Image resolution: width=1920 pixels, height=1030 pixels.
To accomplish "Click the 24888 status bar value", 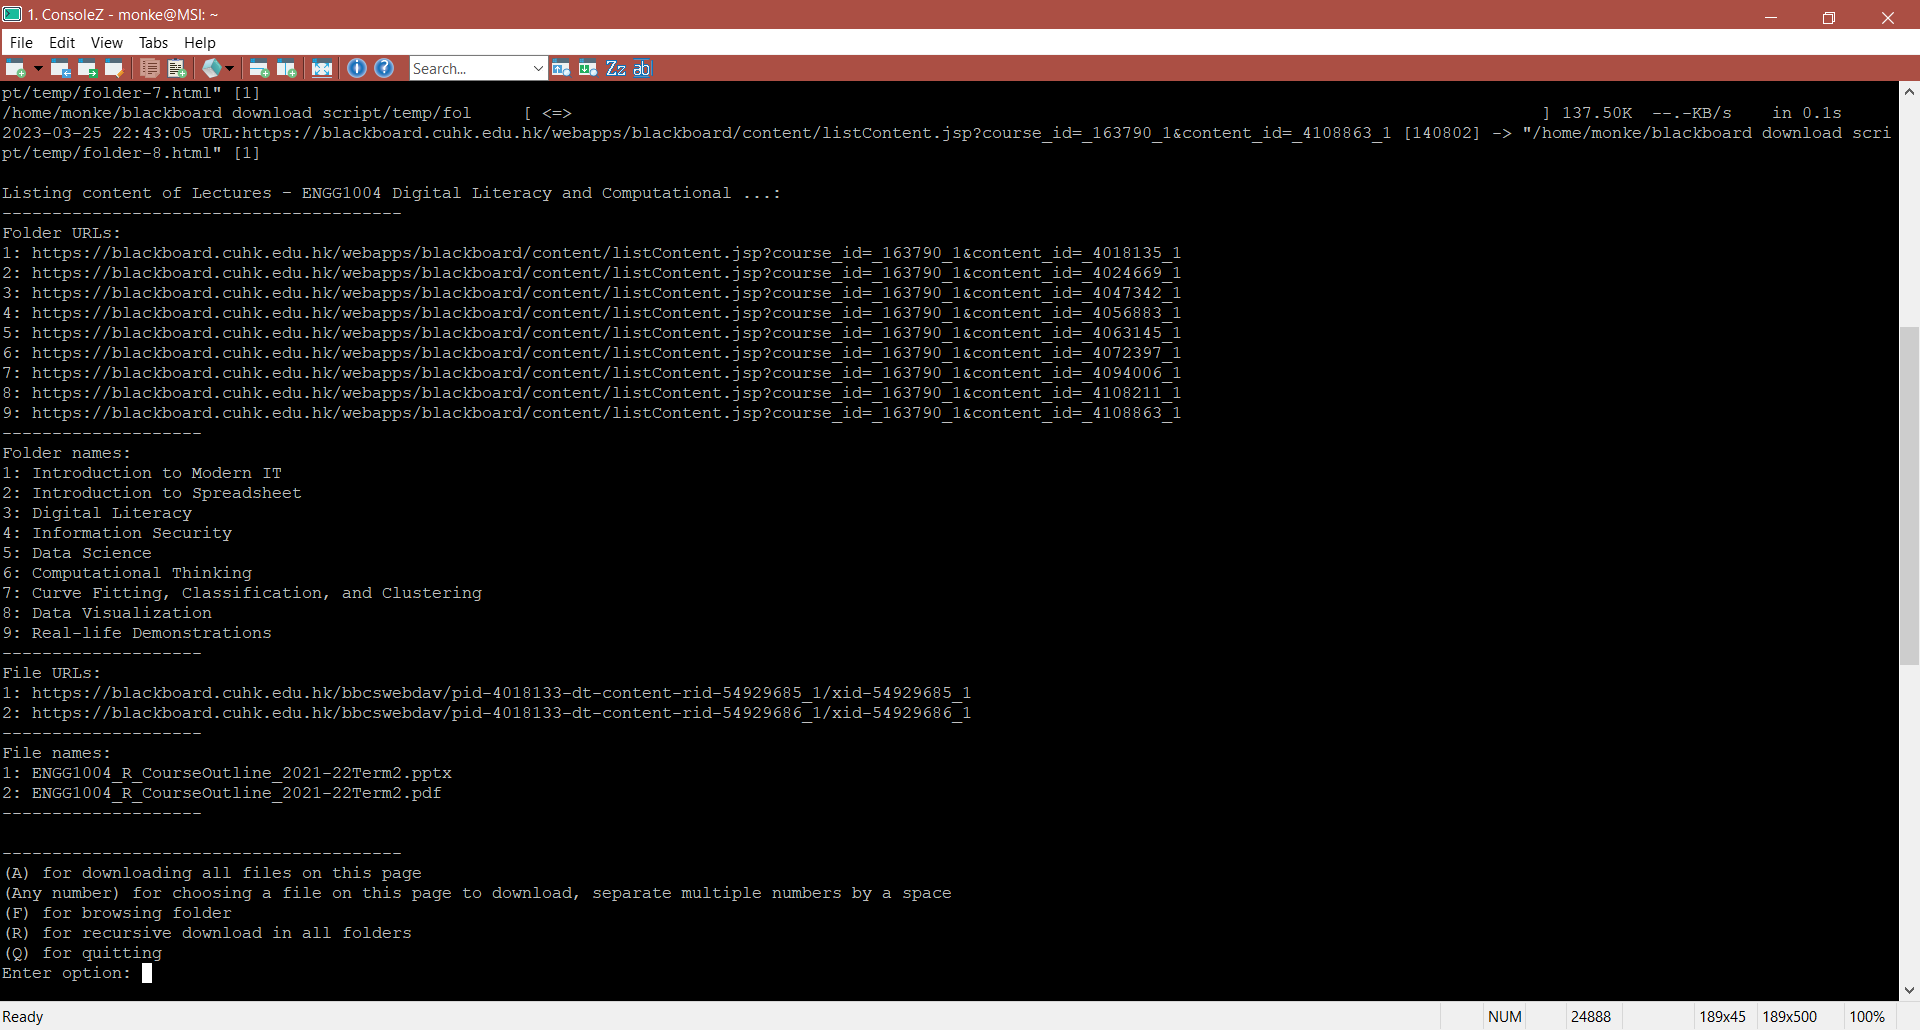I will (1590, 1016).
